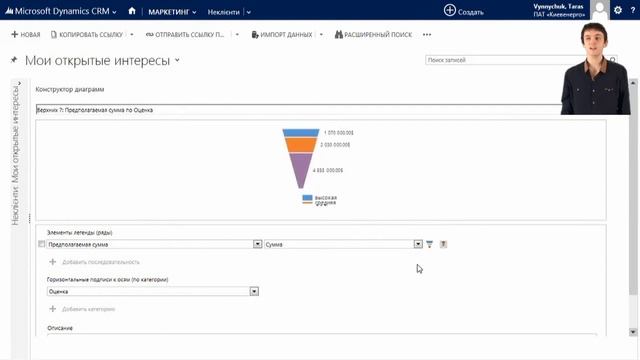This screenshot has height=360, width=640.
Task: Open РАСШИРЕННЫЙ ПОИСК advanced find
Action: pos(373,35)
